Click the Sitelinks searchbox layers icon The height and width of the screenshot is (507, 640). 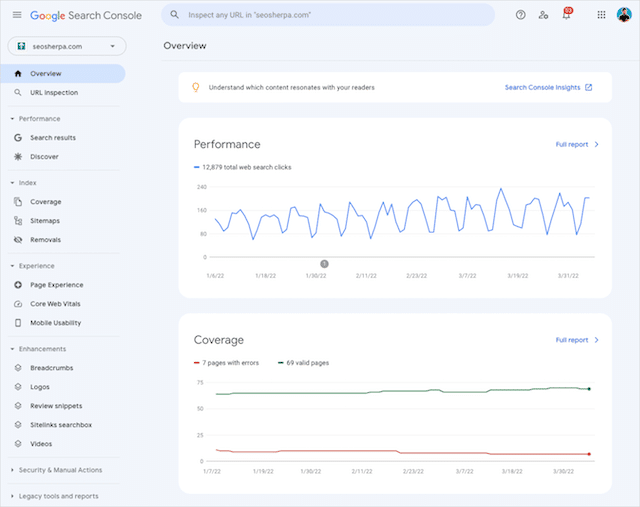18,425
